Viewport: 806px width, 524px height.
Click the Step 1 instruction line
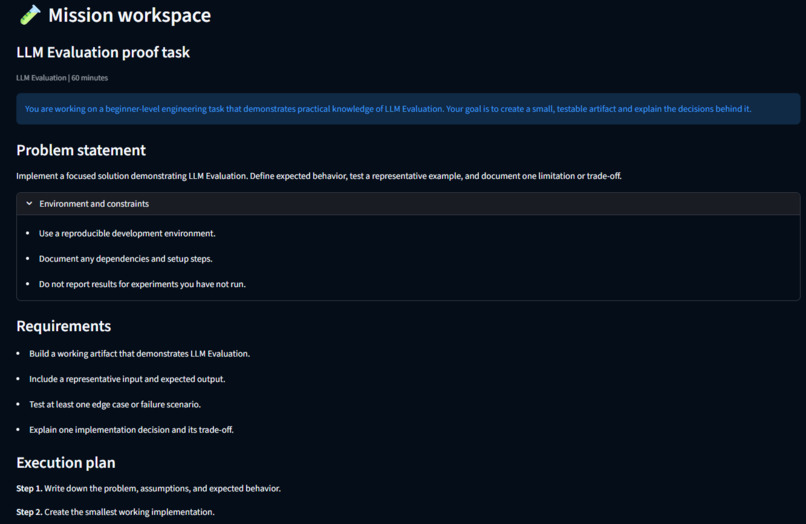tap(149, 489)
